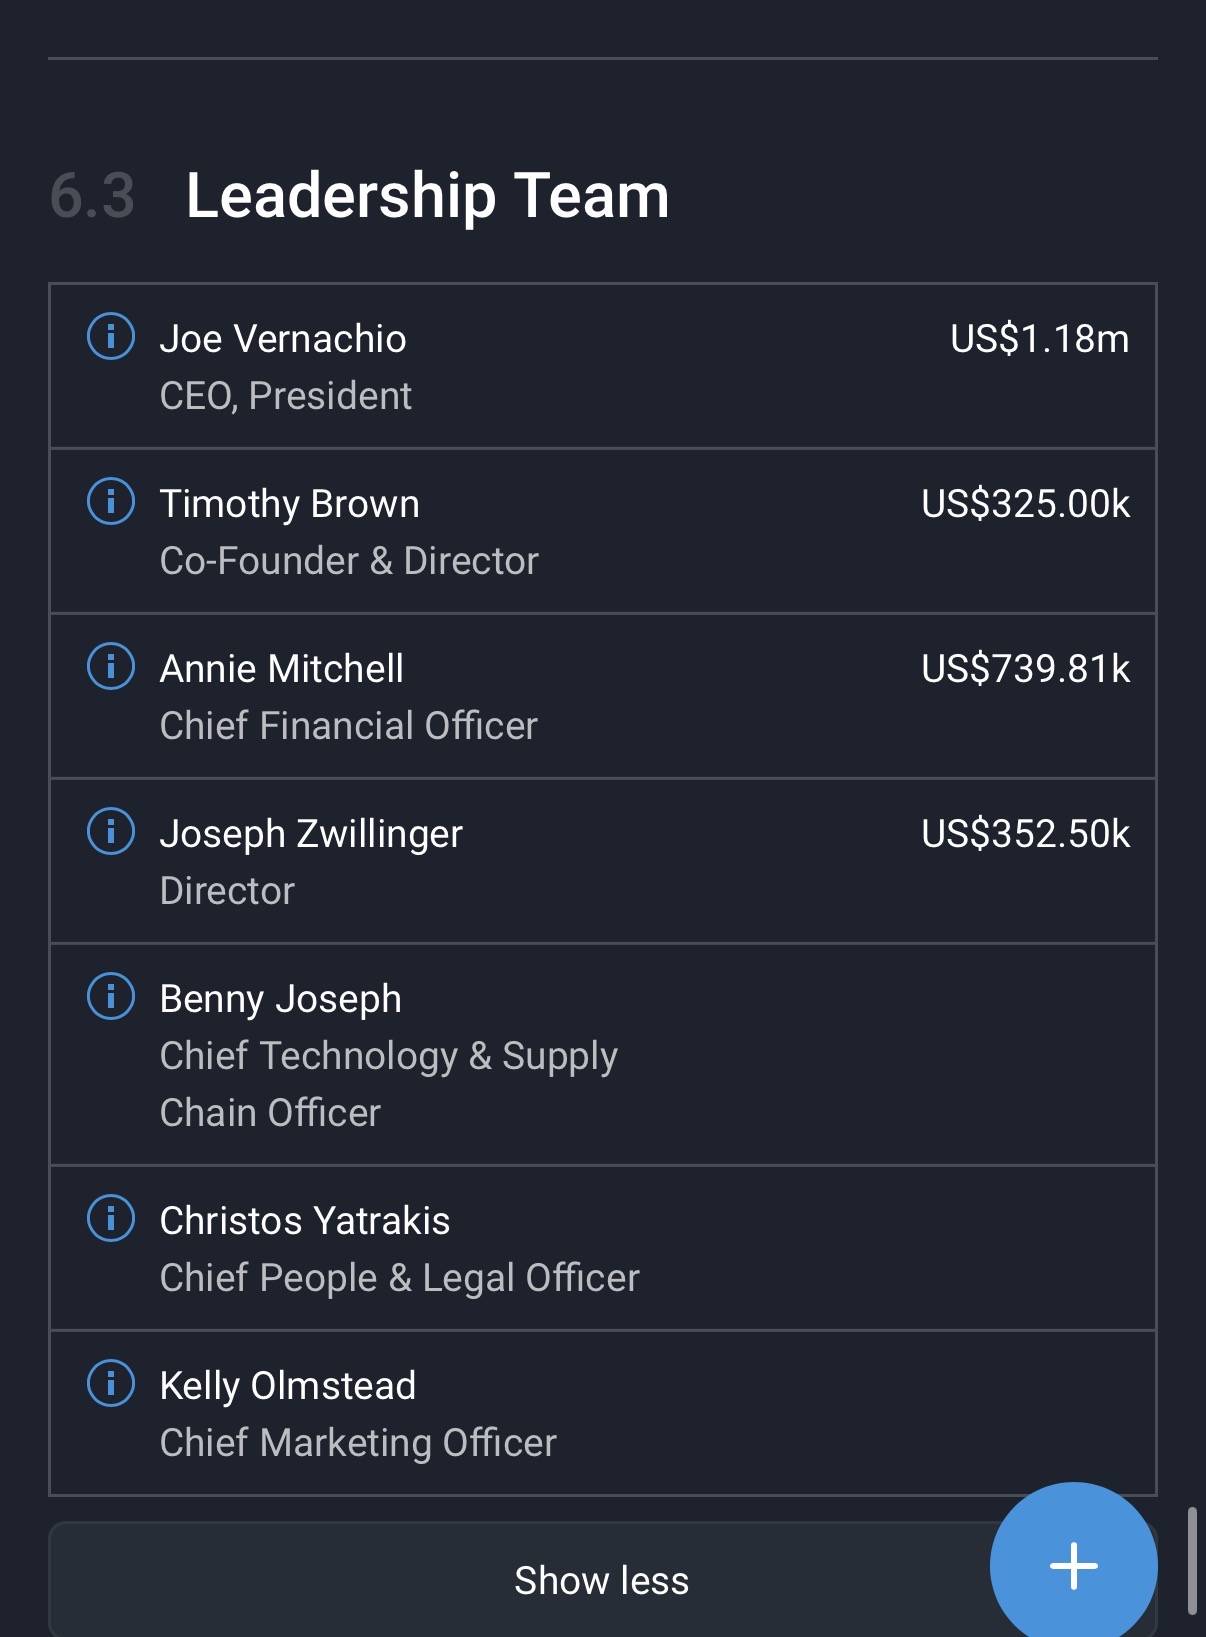Click Kelly Olmstead's info icon
The image size is (1206, 1637).
click(111, 1383)
